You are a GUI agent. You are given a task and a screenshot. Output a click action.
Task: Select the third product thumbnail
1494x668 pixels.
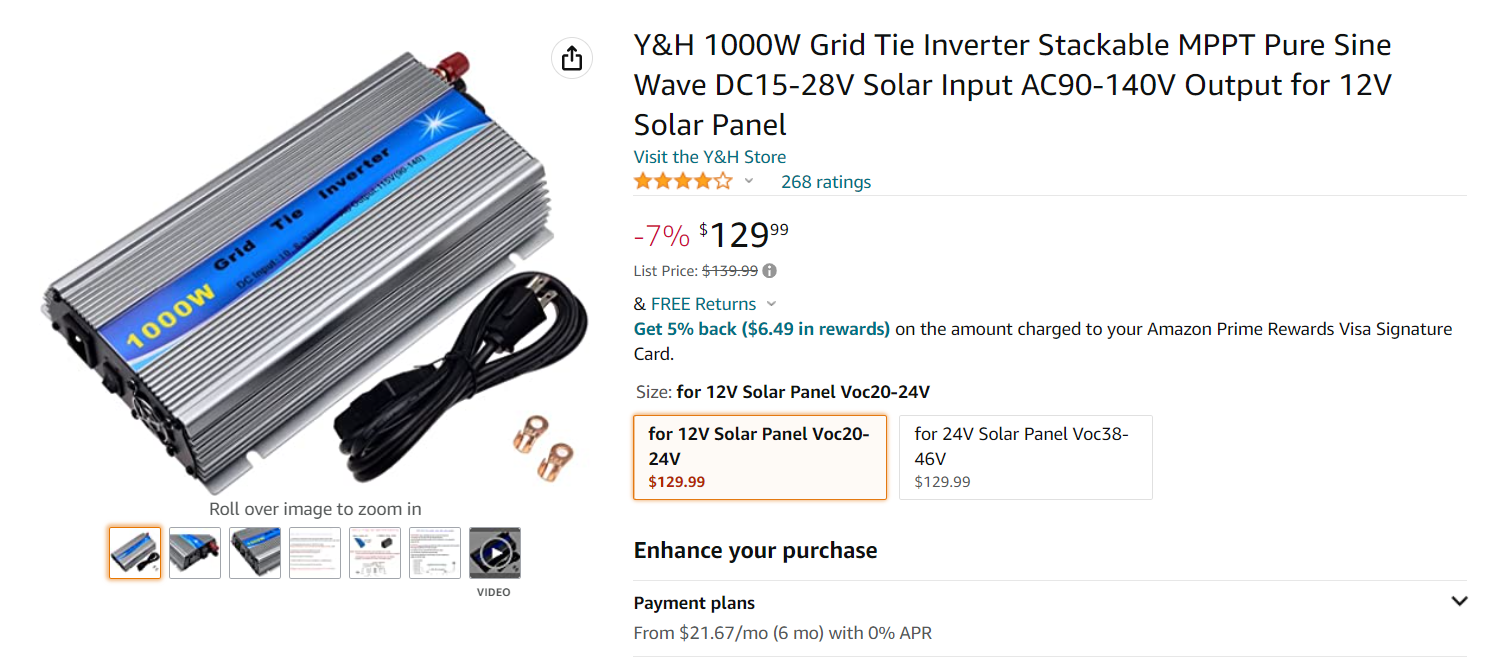pos(255,553)
